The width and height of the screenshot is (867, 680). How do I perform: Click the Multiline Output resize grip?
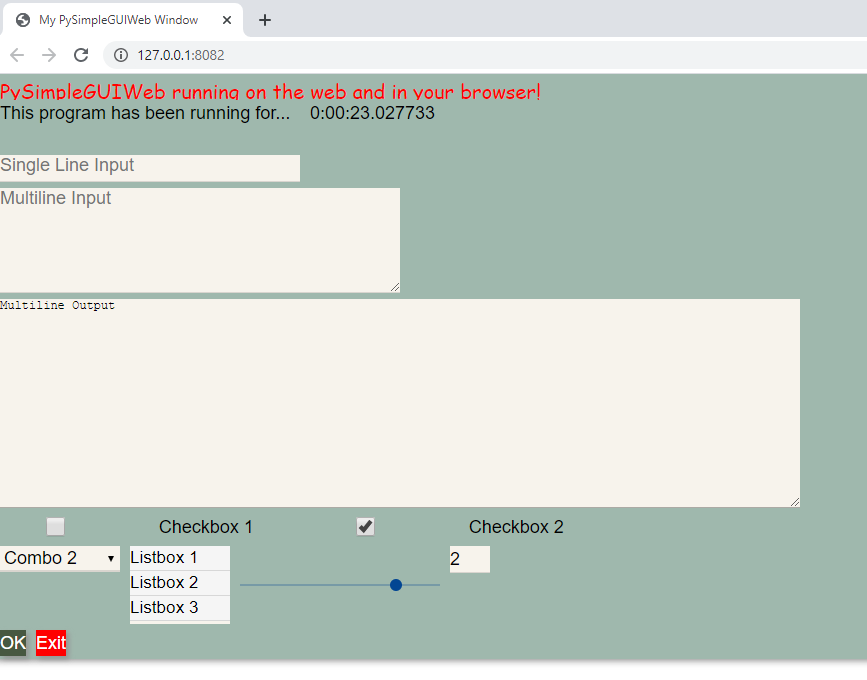click(x=795, y=502)
